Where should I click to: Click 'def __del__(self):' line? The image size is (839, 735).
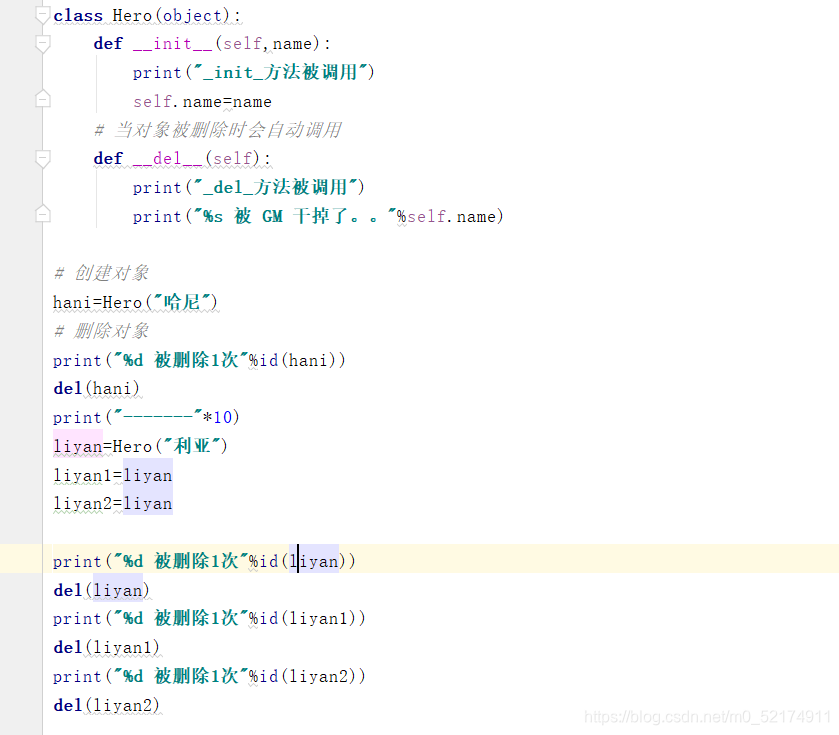(182, 159)
